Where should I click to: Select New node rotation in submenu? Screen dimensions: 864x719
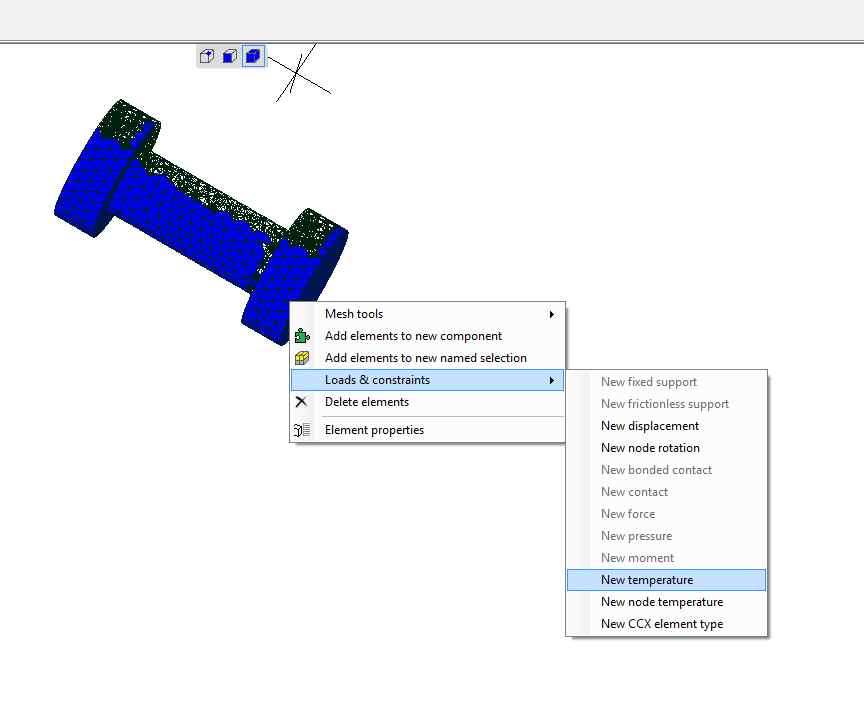tap(667, 448)
